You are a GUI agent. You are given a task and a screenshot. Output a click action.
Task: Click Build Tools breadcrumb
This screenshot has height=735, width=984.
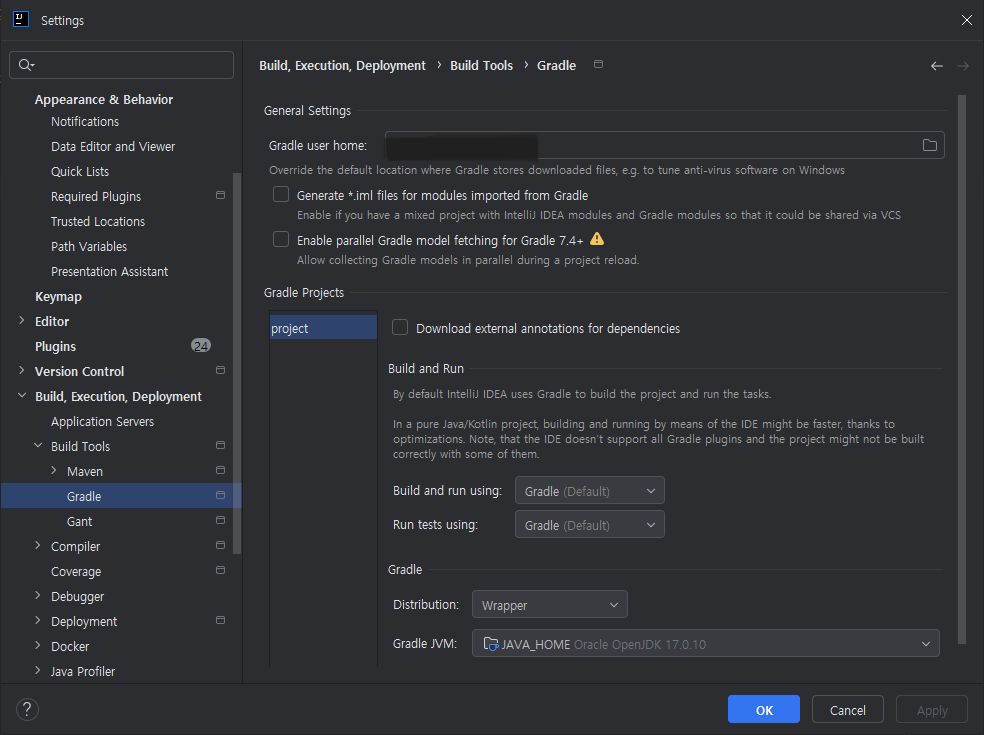pyautogui.click(x=481, y=65)
